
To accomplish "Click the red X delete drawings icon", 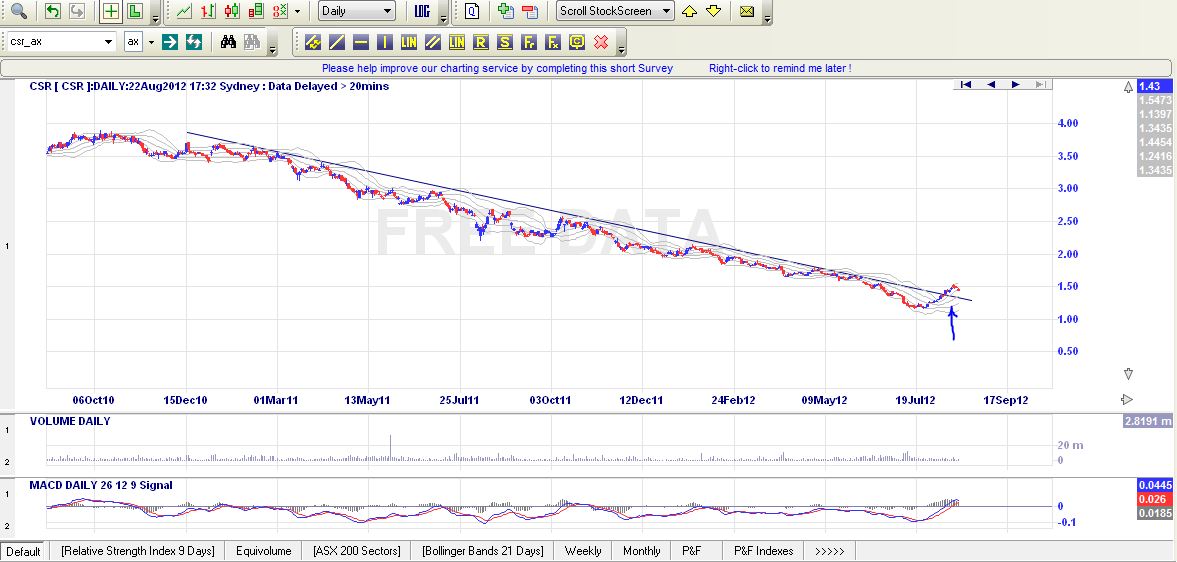I will pyautogui.click(x=601, y=42).
